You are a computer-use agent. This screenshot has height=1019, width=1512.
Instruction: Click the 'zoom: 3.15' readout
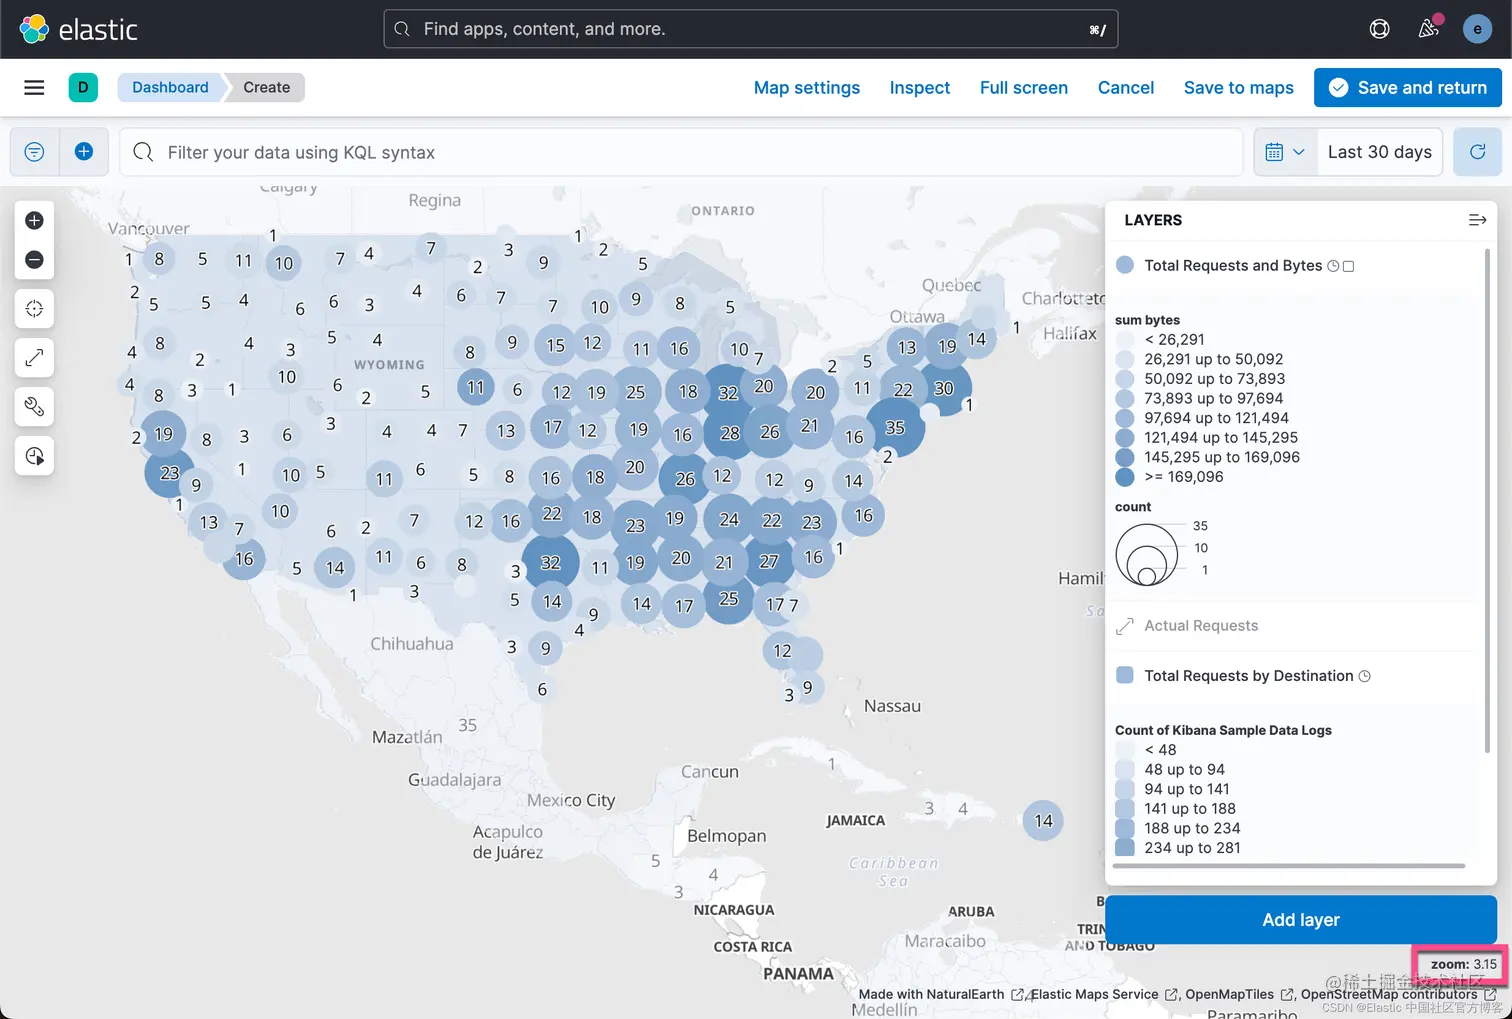[1463, 965]
